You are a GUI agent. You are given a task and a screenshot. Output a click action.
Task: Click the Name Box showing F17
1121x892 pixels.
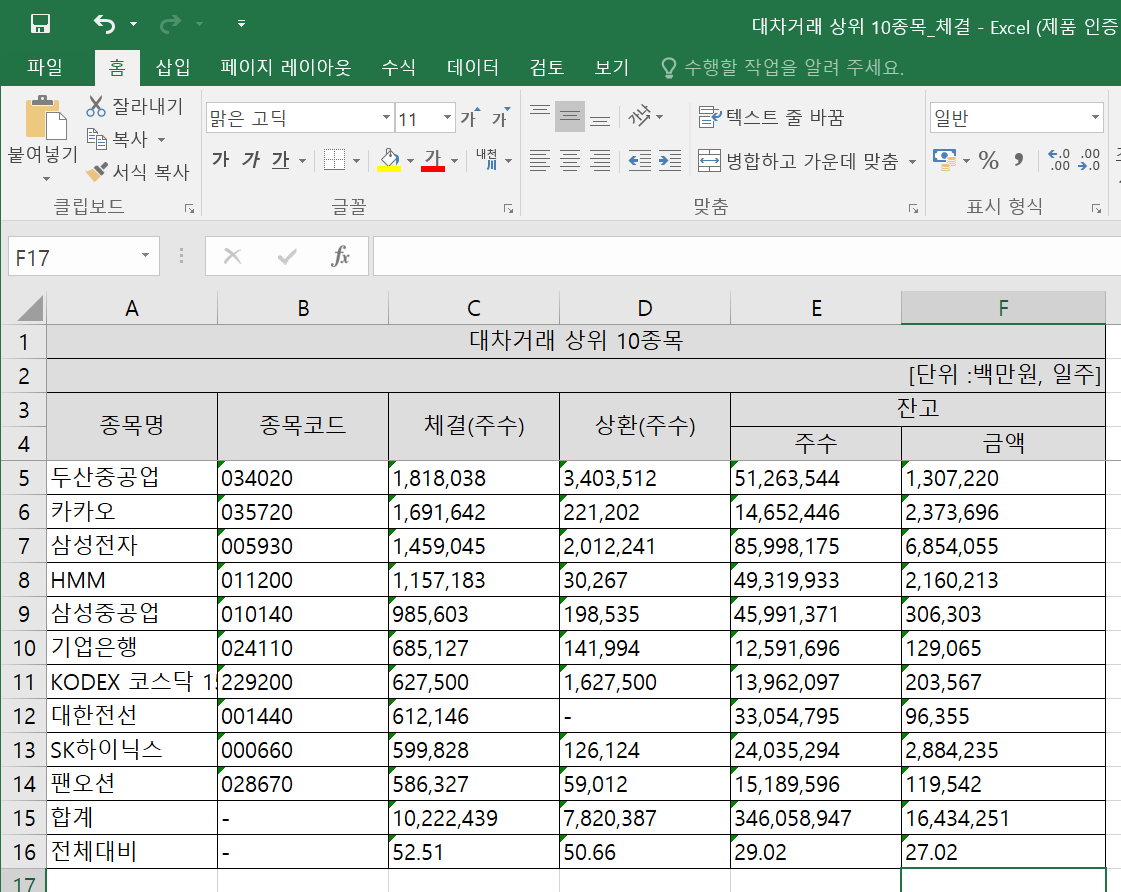point(72,258)
